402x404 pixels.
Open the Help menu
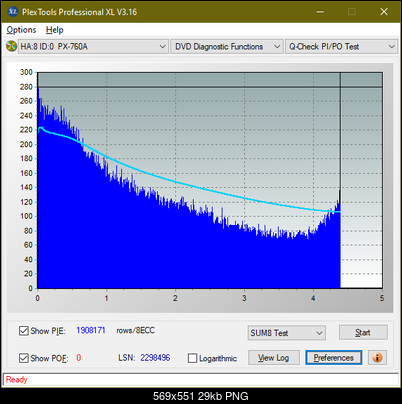(x=55, y=30)
